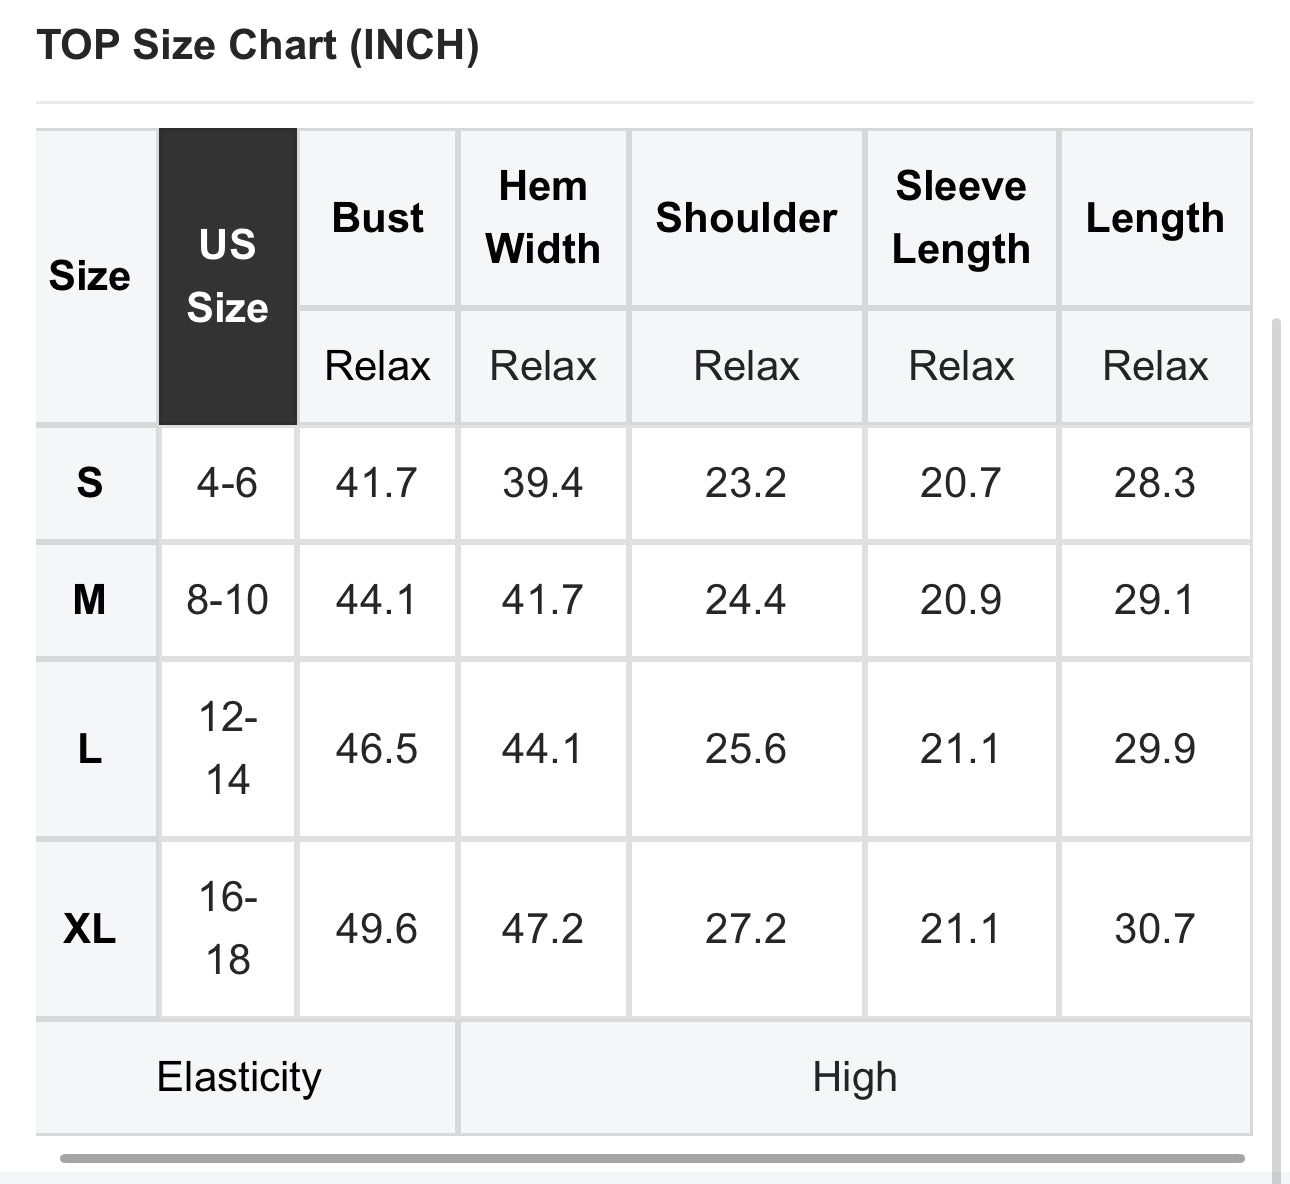Click the Hem Width column header
Screen dimensions: 1290x1184
pyautogui.click(x=543, y=218)
